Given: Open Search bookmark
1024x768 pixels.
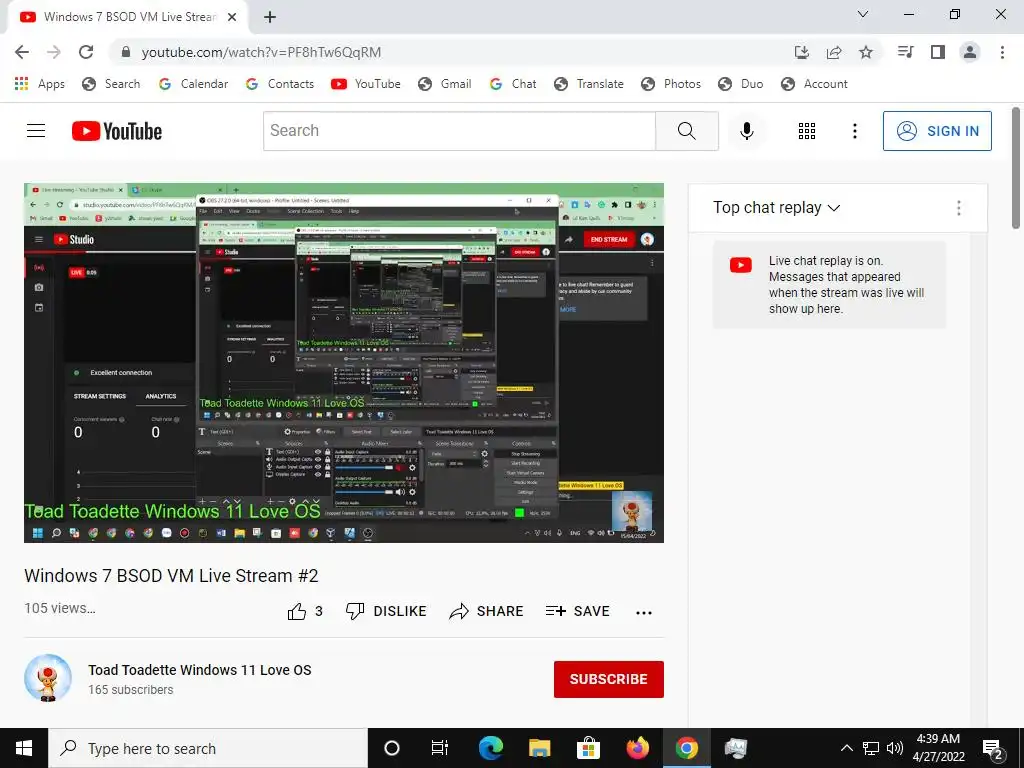Looking at the screenshot, I should pos(111,84).
